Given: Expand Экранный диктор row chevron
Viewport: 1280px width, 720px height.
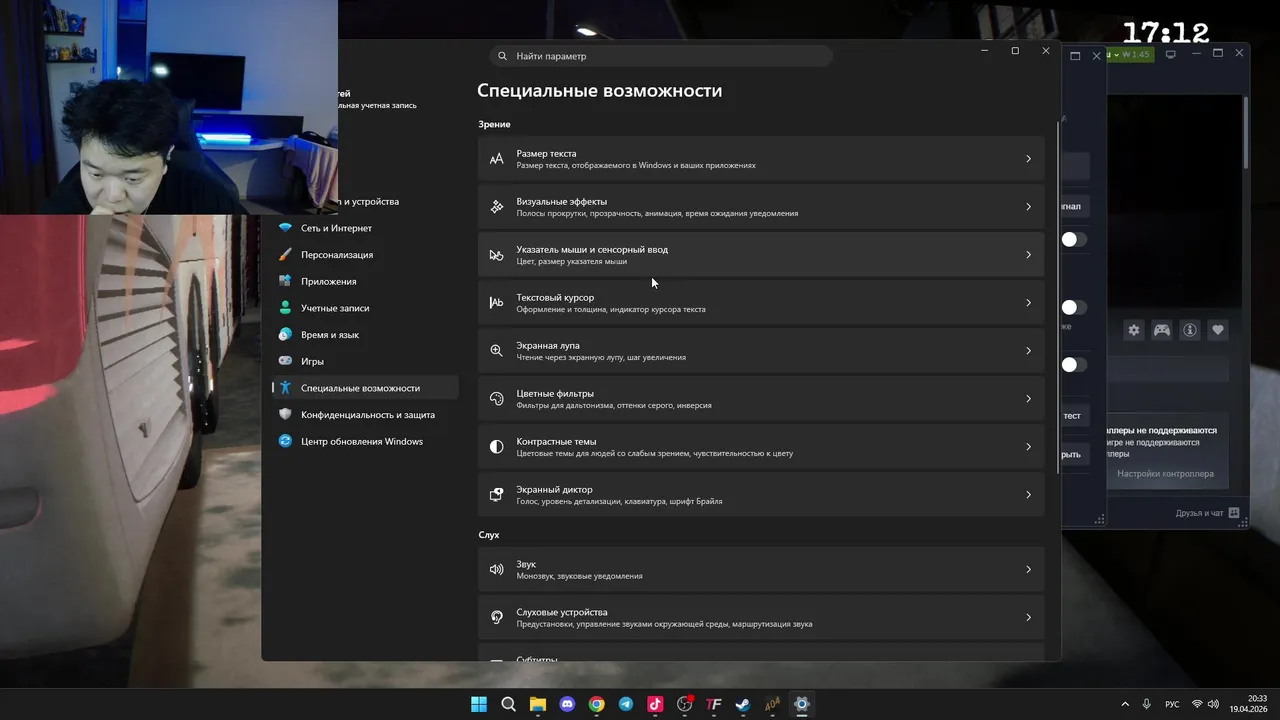Looking at the screenshot, I should tap(1028, 495).
